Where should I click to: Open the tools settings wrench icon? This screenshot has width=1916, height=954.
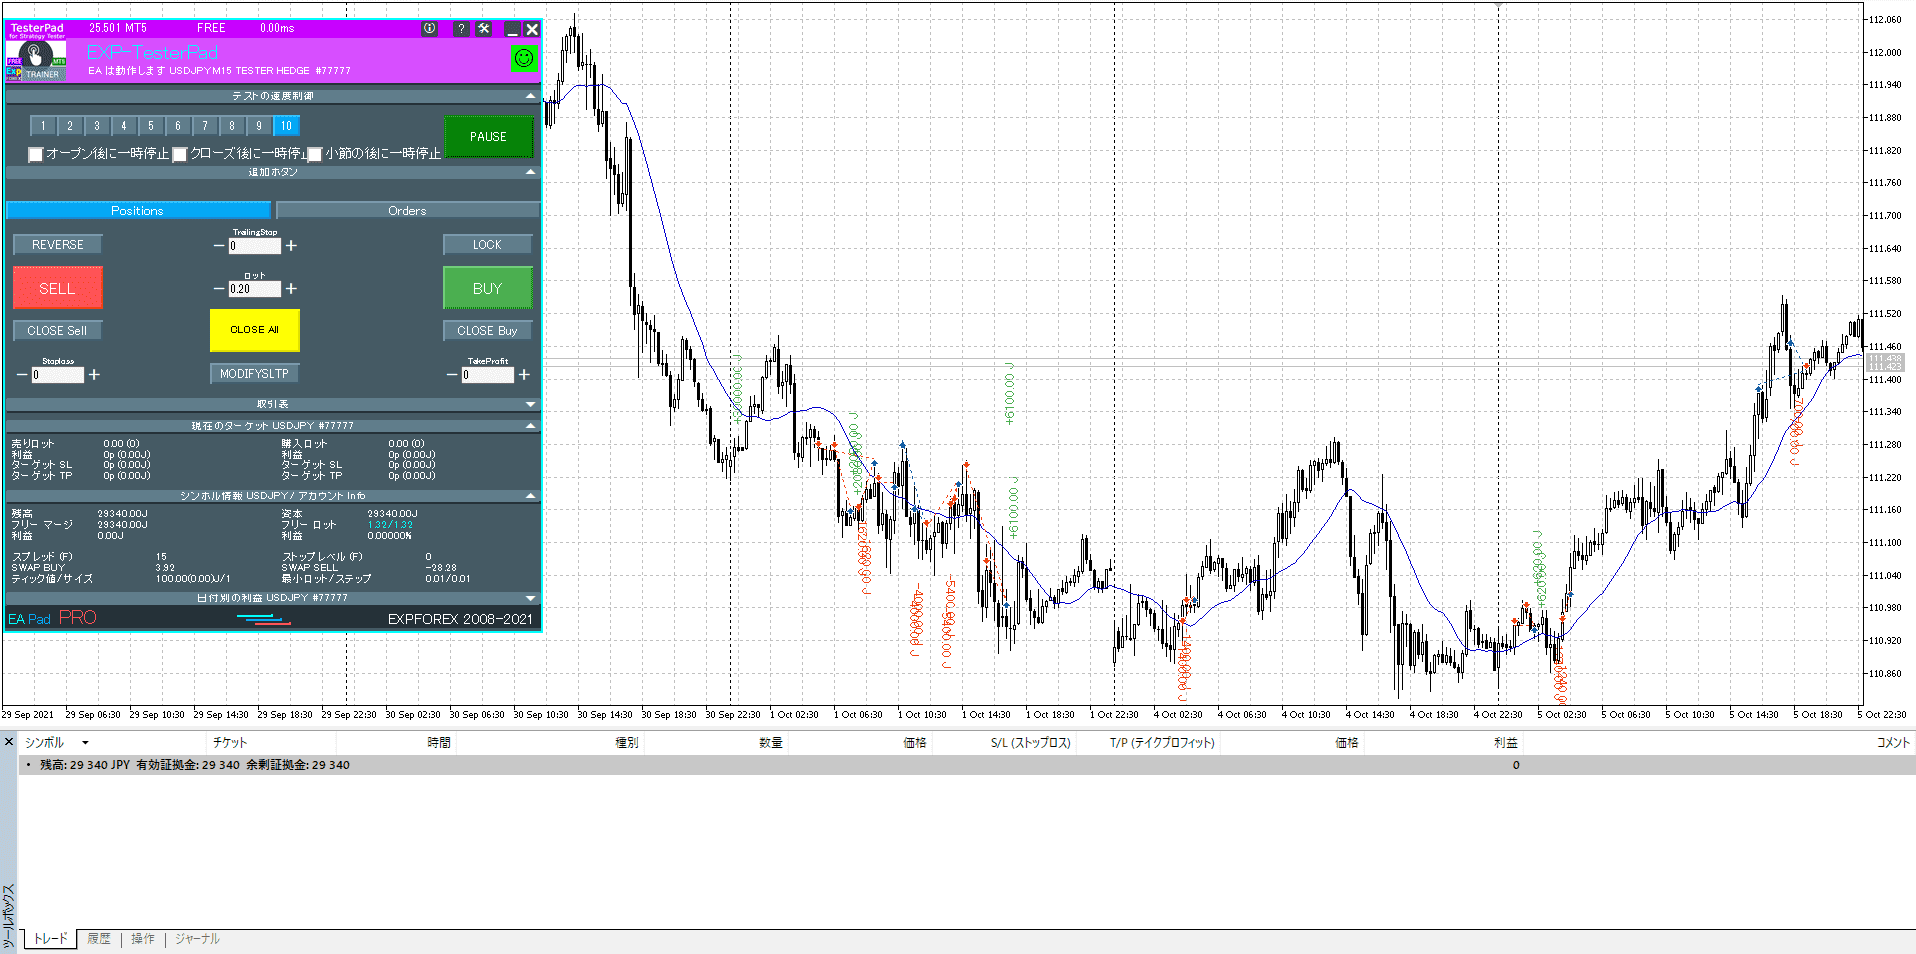[484, 29]
